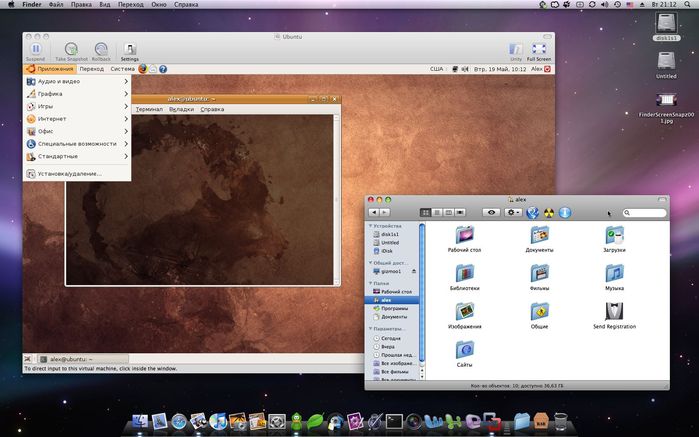Open the Справка menu in terminal window

[212, 109]
